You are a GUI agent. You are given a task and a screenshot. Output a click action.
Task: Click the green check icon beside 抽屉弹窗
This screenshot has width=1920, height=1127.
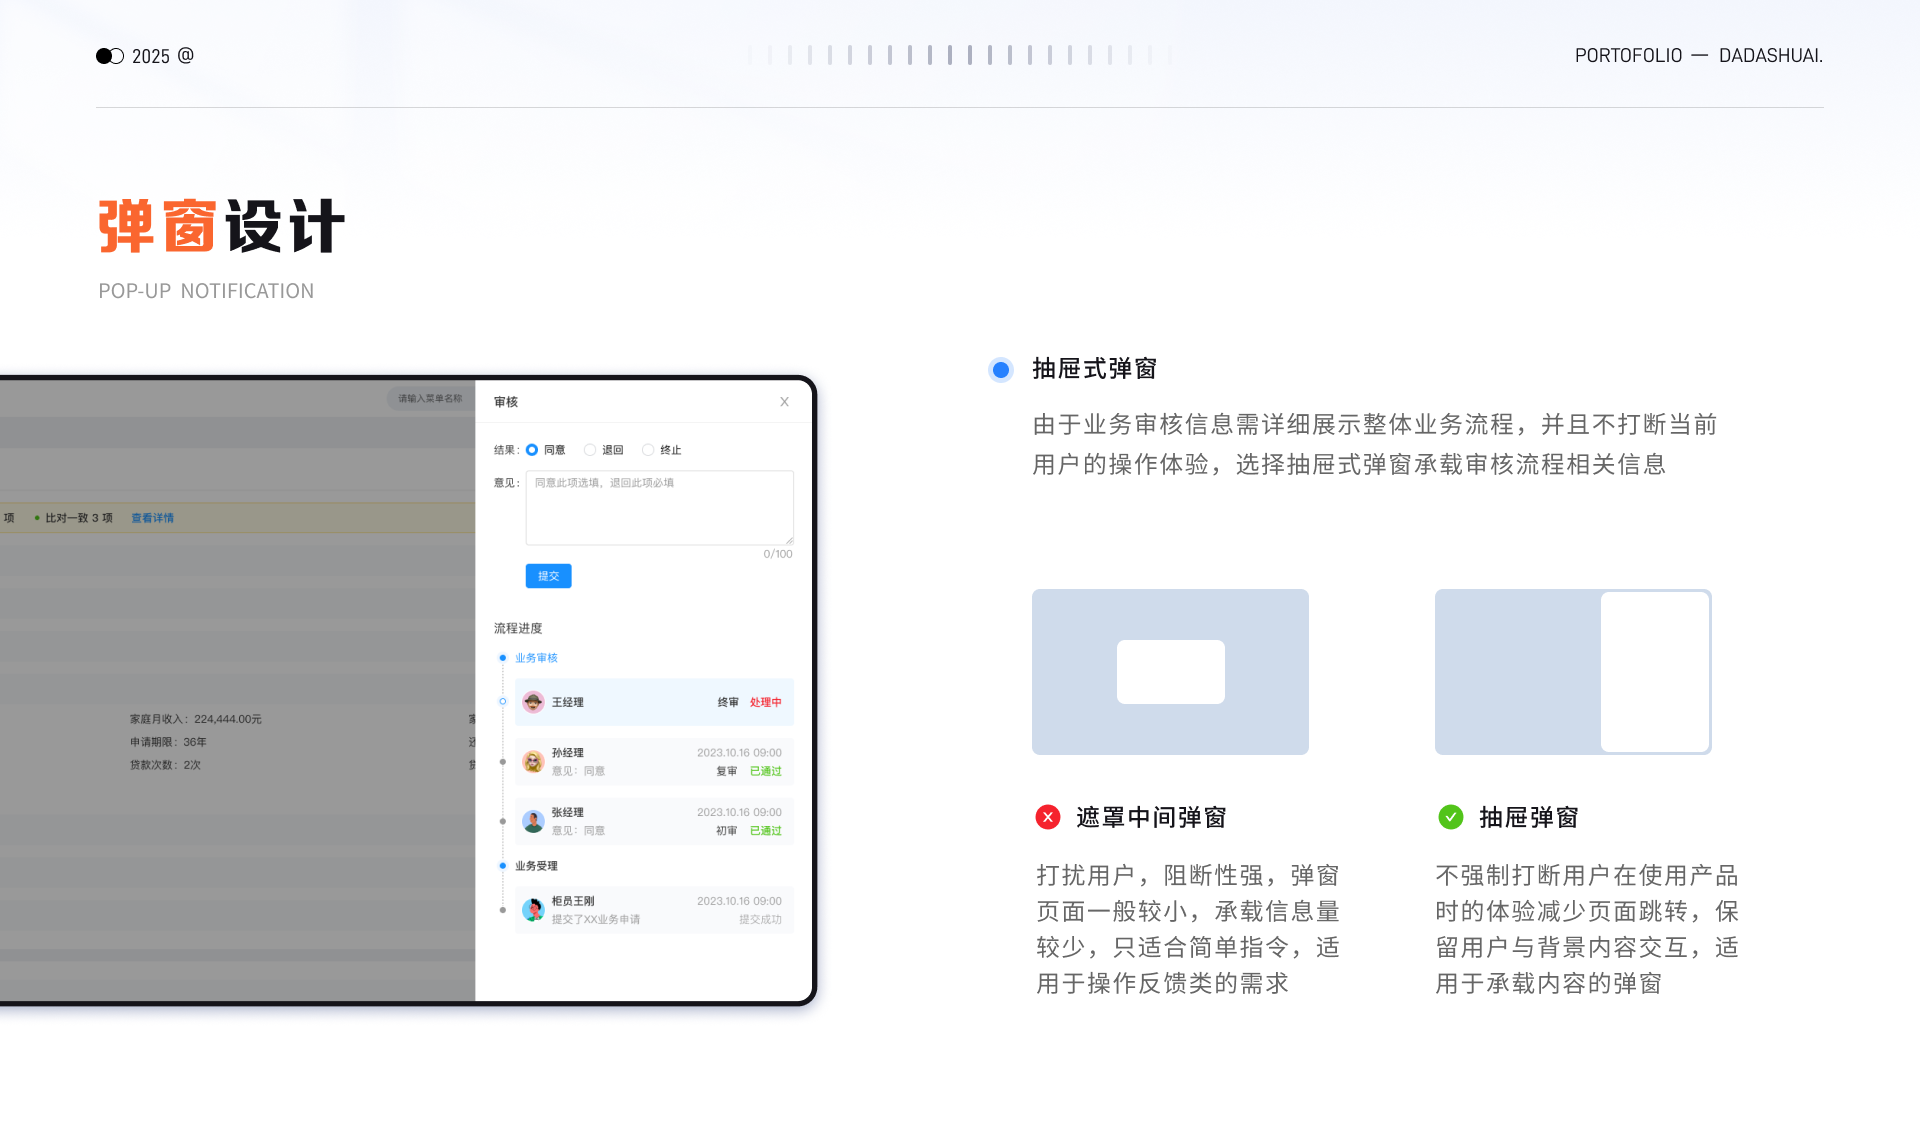1450,817
